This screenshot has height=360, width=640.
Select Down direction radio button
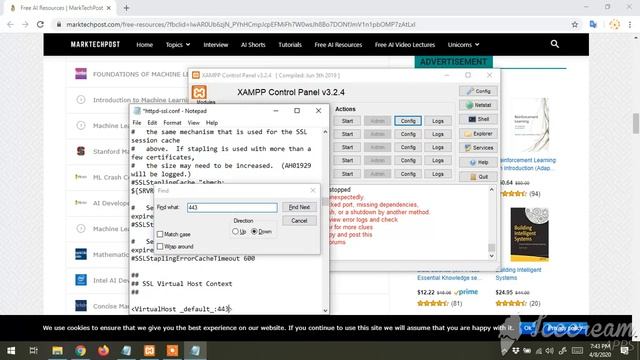click(x=254, y=231)
